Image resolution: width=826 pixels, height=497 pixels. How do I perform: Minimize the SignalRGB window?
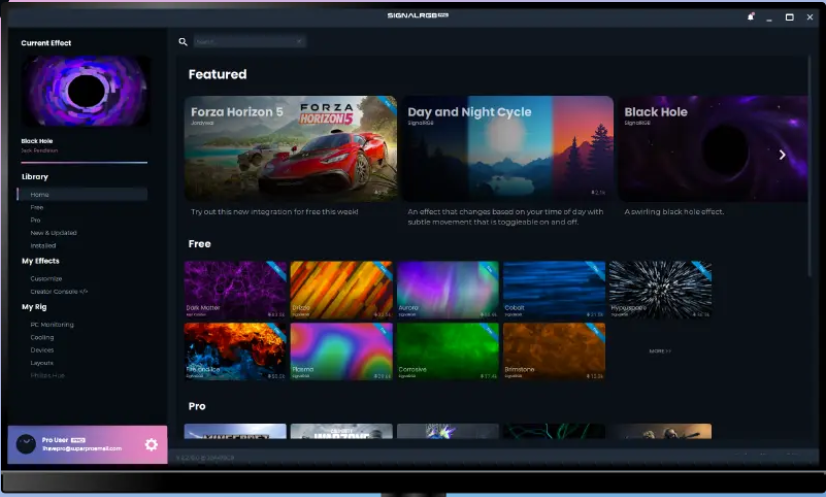click(x=769, y=18)
